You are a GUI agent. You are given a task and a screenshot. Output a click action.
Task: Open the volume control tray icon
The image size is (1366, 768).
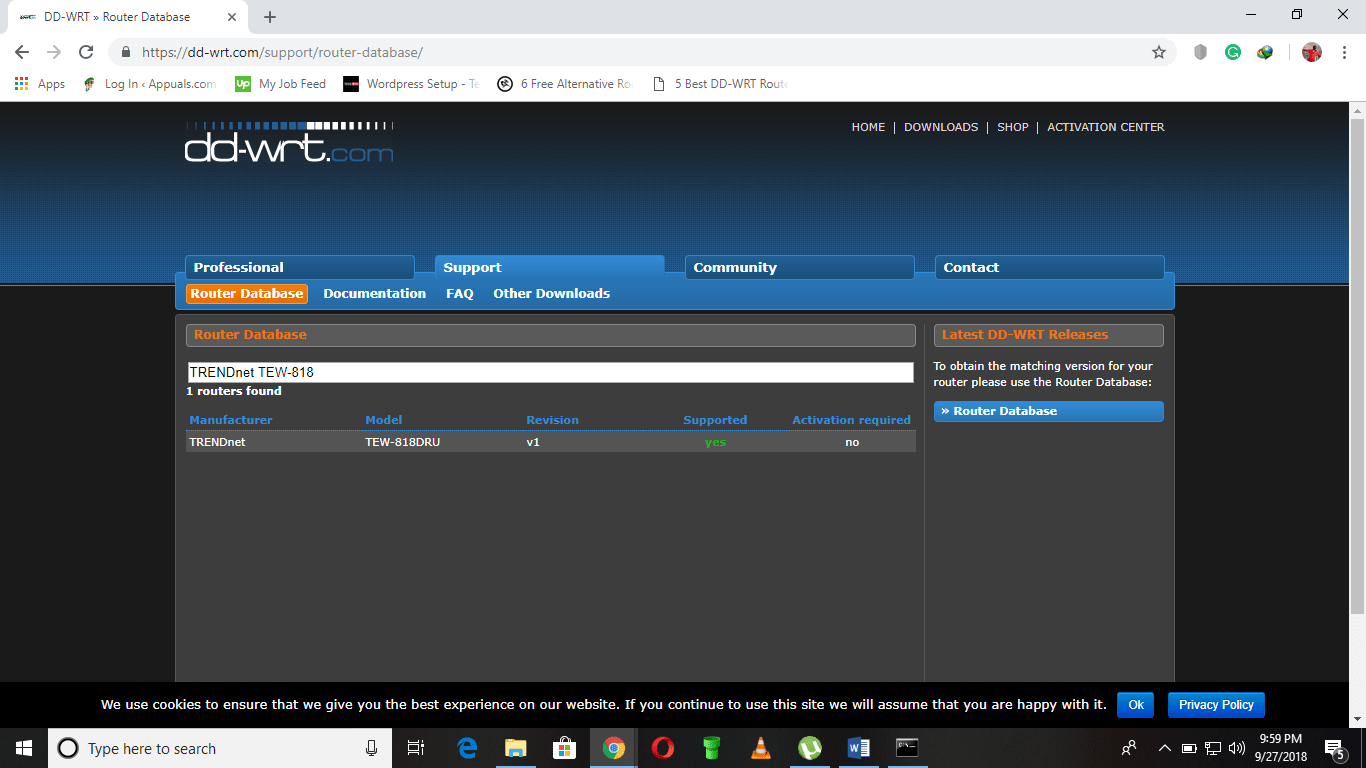[1237, 748]
